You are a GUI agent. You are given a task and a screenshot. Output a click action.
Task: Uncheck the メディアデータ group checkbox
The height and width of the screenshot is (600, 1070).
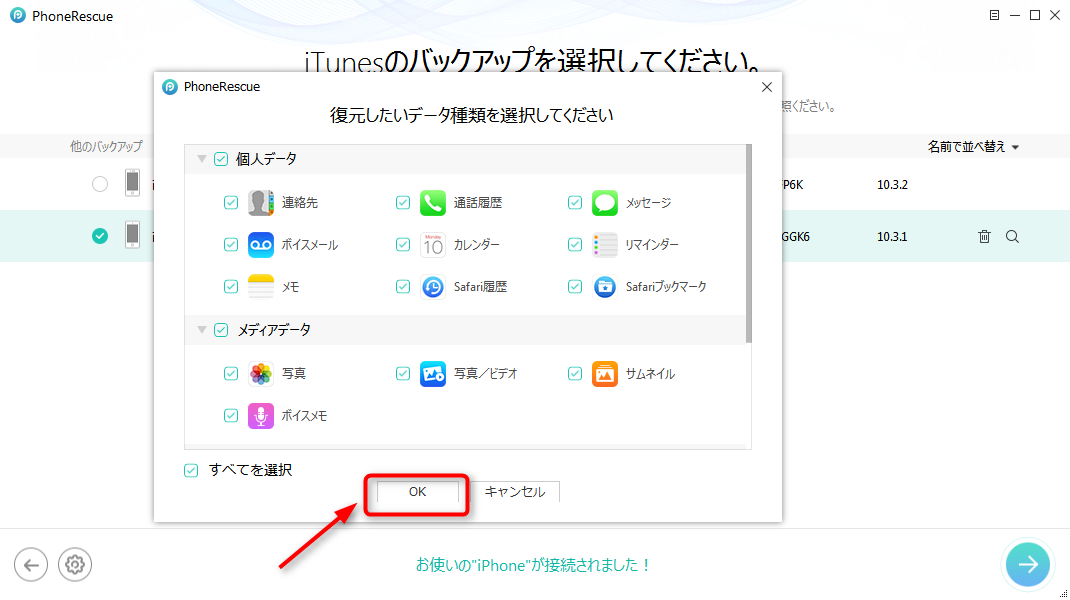tap(221, 330)
